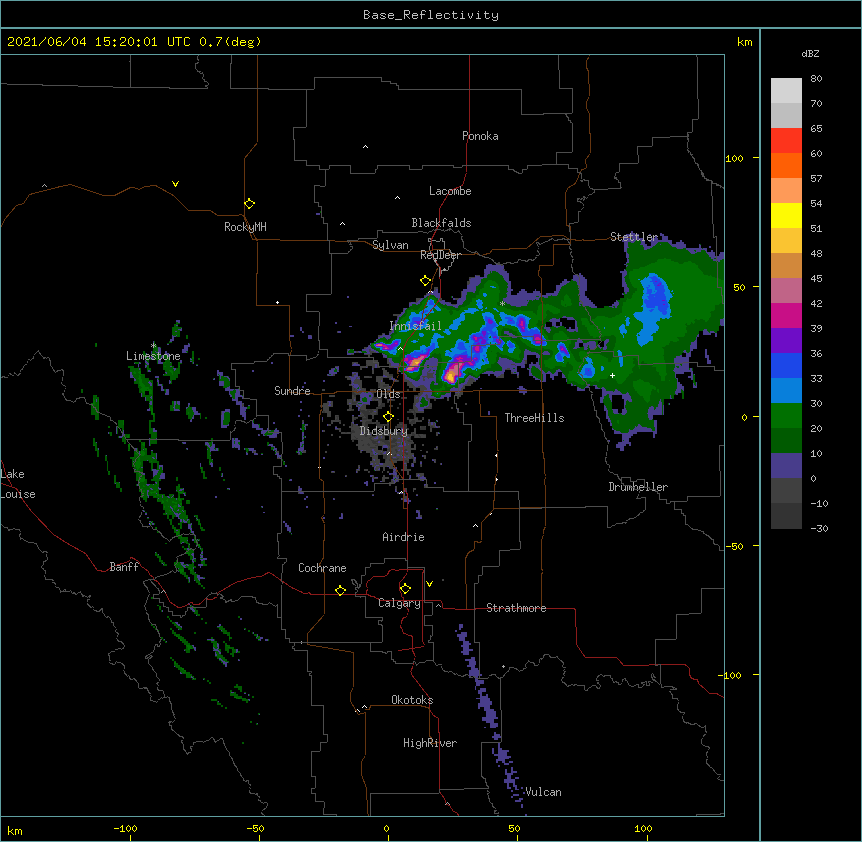Image resolution: width=862 pixels, height=842 pixels.
Task: Click the Lake Louise label
Action: click(18, 484)
